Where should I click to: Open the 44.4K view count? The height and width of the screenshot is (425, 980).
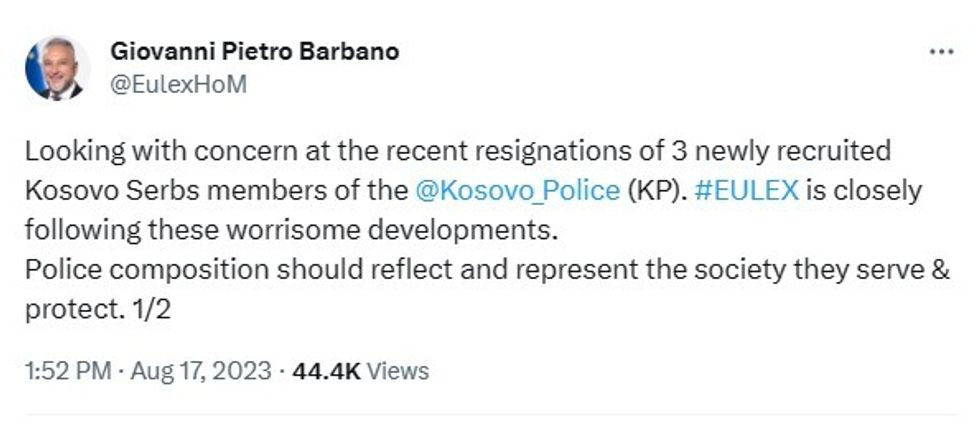(x=327, y=371)
